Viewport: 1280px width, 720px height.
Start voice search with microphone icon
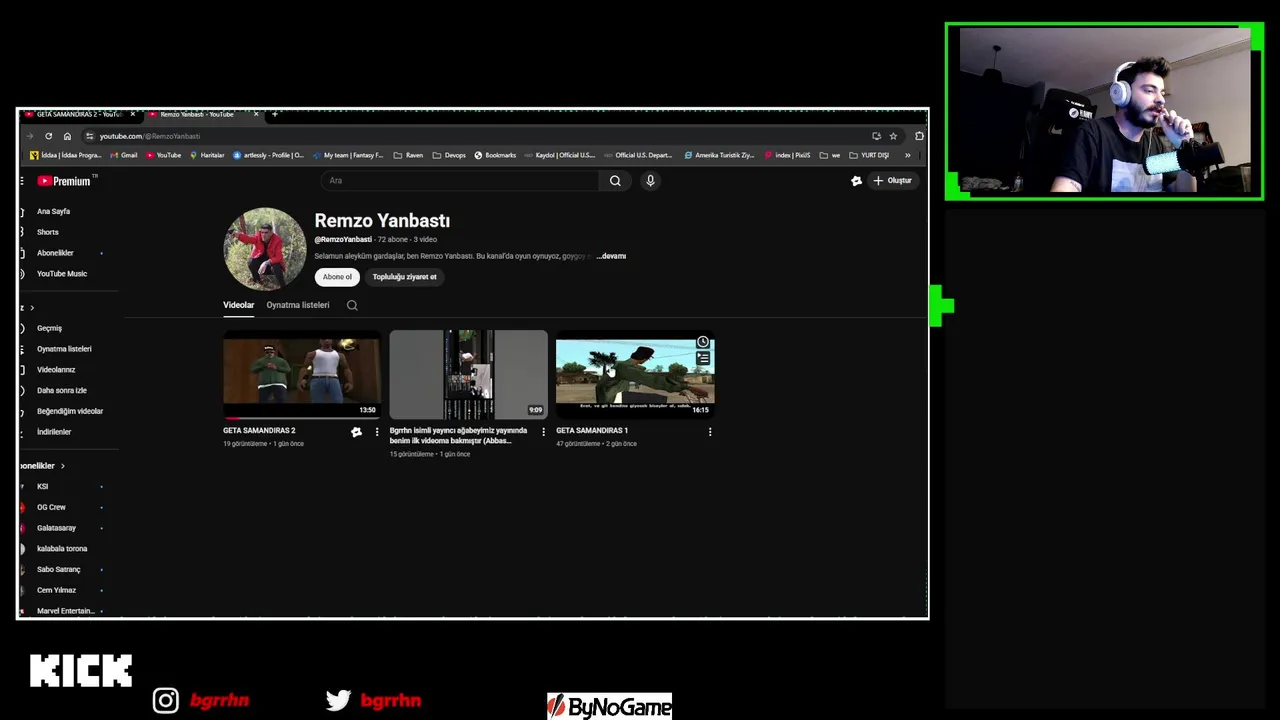point(650,181)
